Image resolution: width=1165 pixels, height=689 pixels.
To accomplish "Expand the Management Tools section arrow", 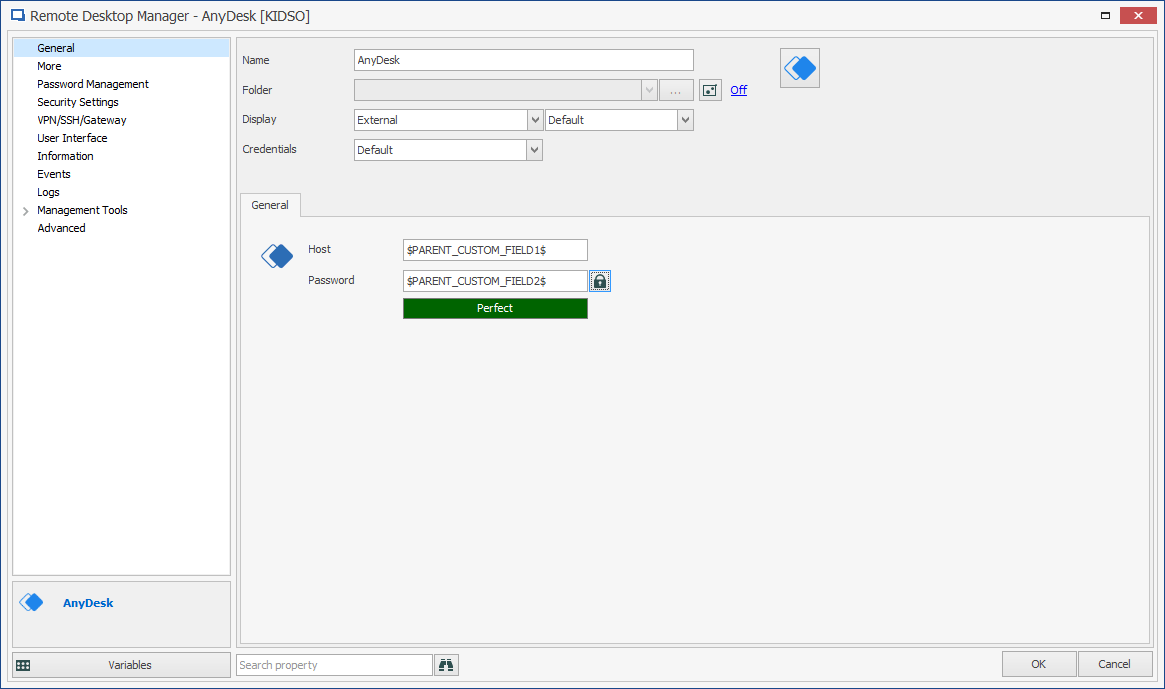I will click(x=24, y=210).
